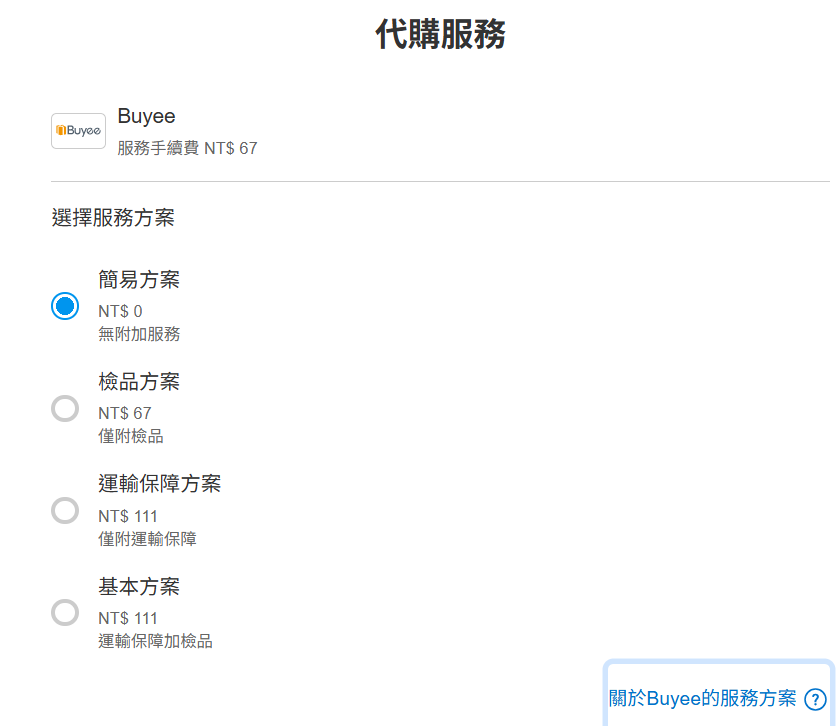The height and width of the screenshot is (726, 840).
Task: Click the 運輸保障加檢品 description
Action: click(x=155, y=641)
